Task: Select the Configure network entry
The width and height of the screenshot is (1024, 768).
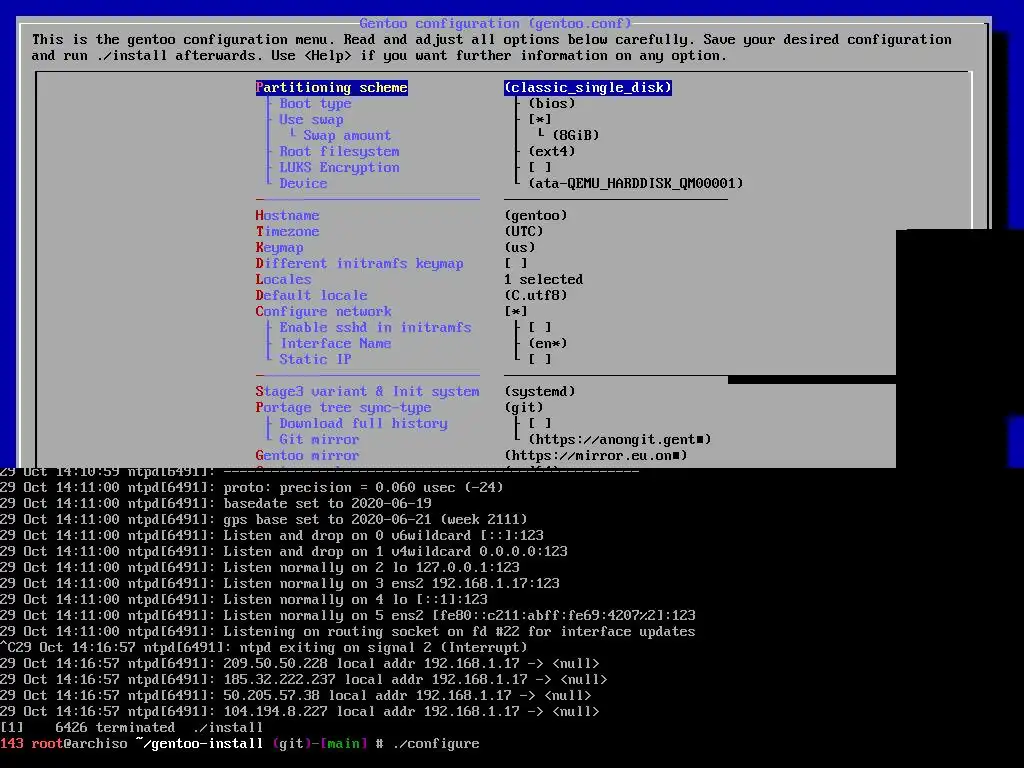Action: point(324,312)
